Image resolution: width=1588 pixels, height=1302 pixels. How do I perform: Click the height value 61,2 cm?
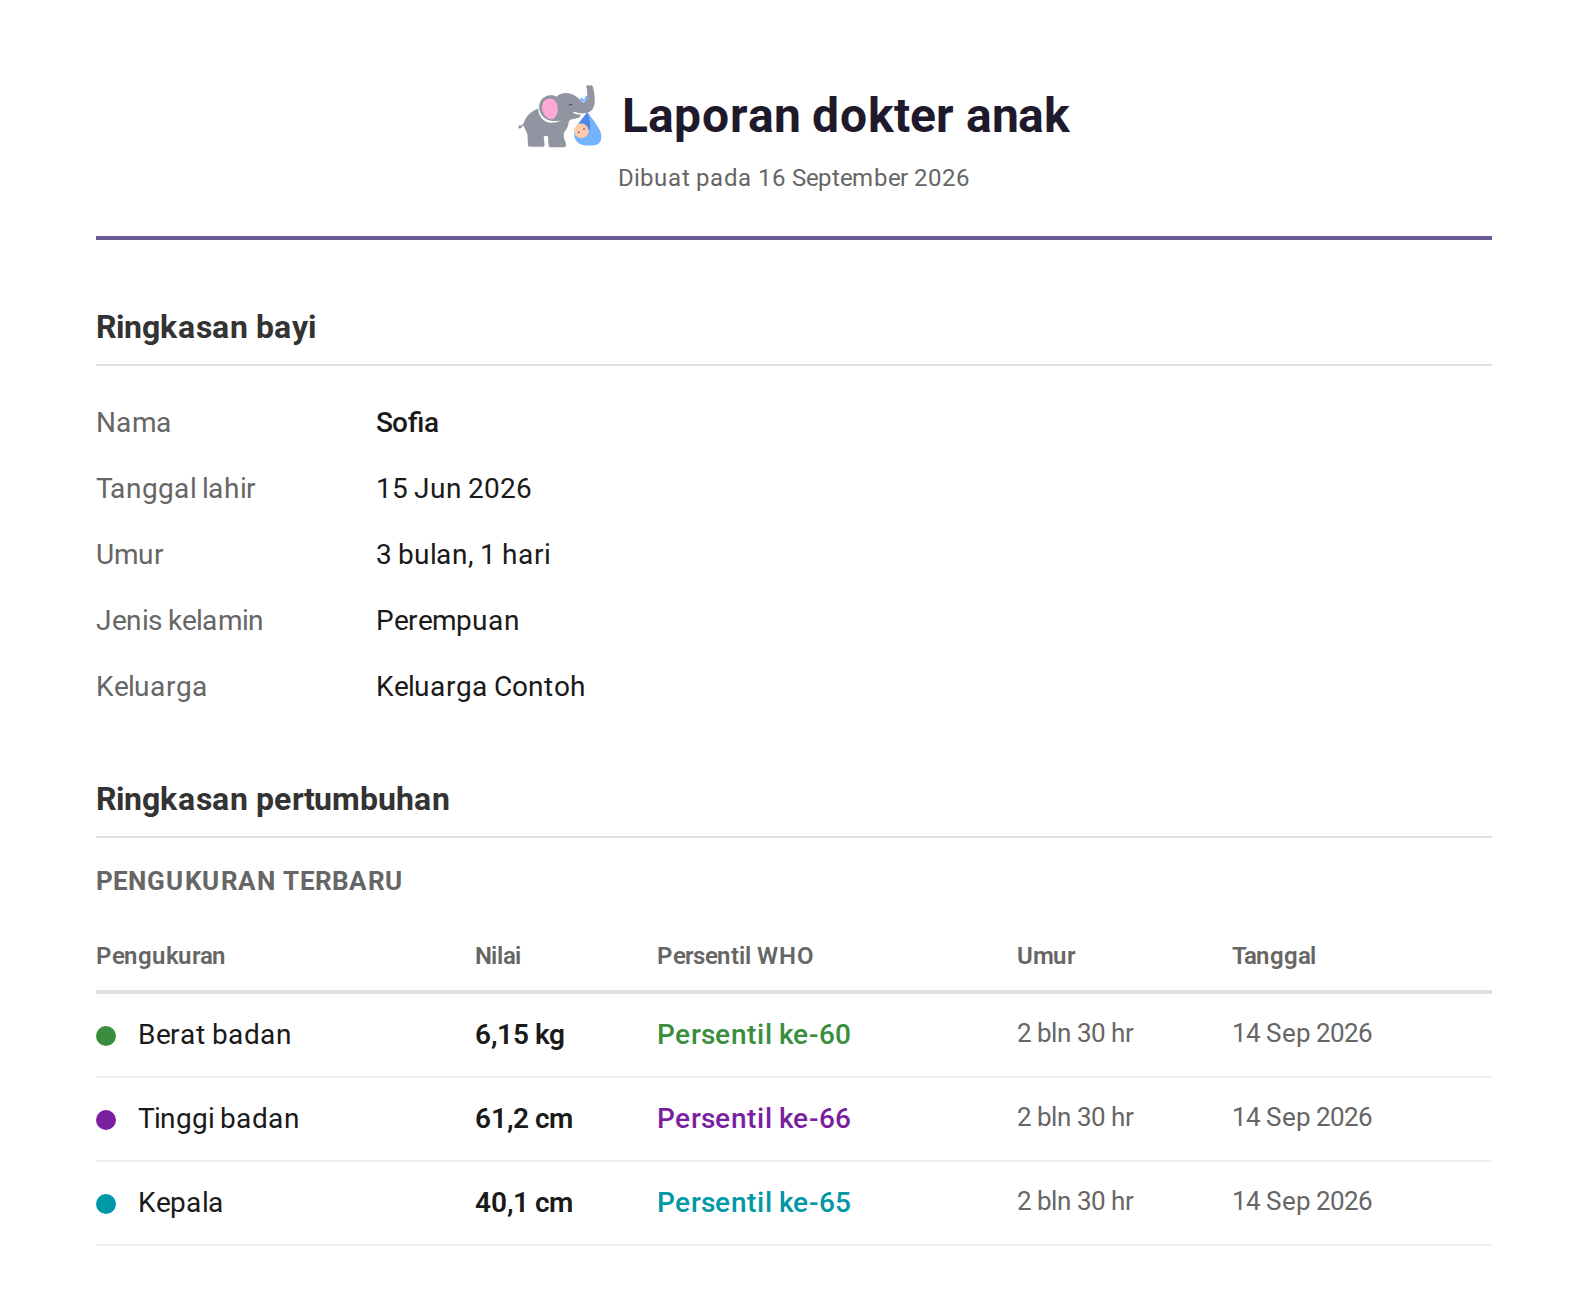[524, 1119]
